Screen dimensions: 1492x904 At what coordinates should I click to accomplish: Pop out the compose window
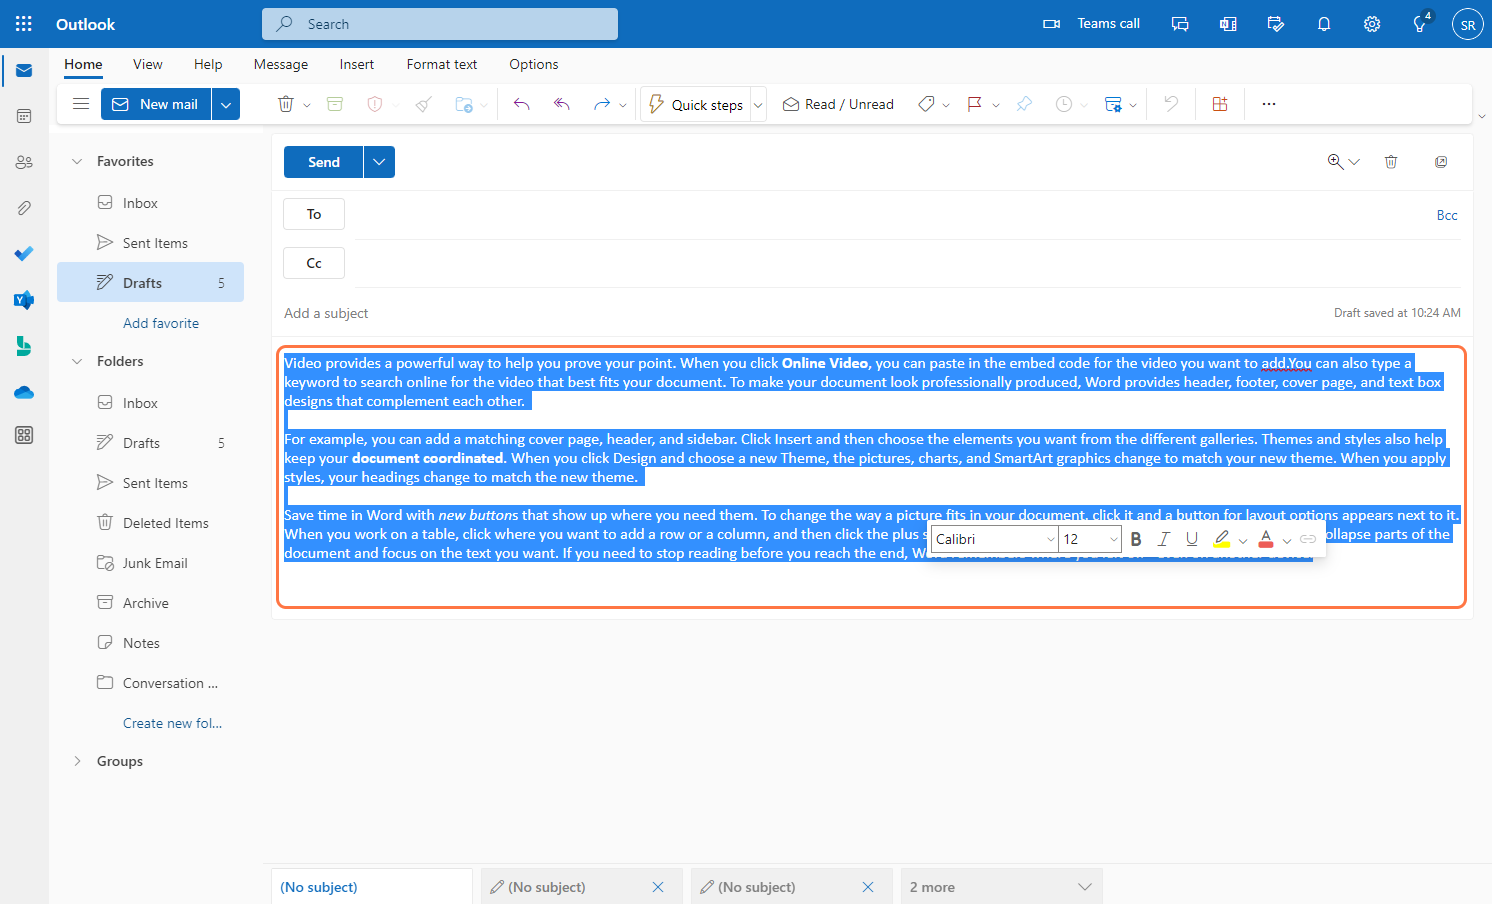click(x=1441, y=162)
